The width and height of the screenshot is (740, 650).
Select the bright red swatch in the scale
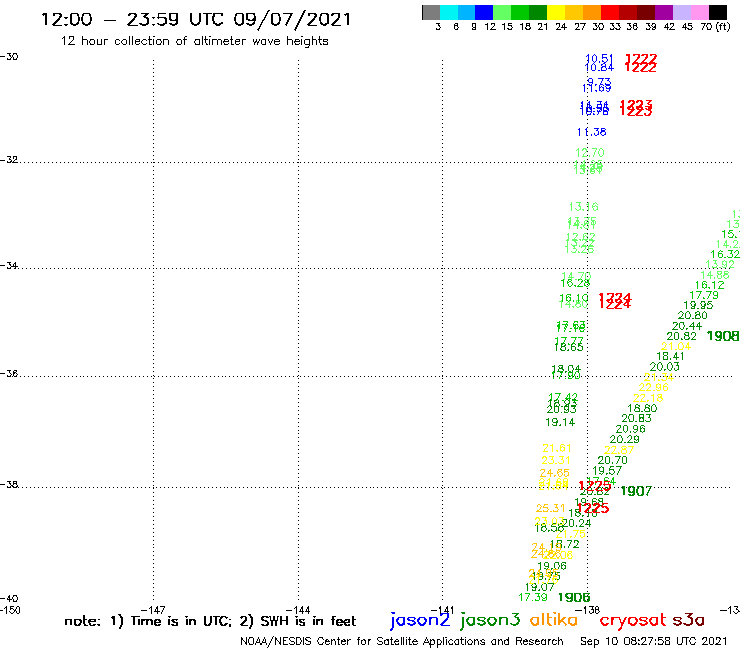610,12
